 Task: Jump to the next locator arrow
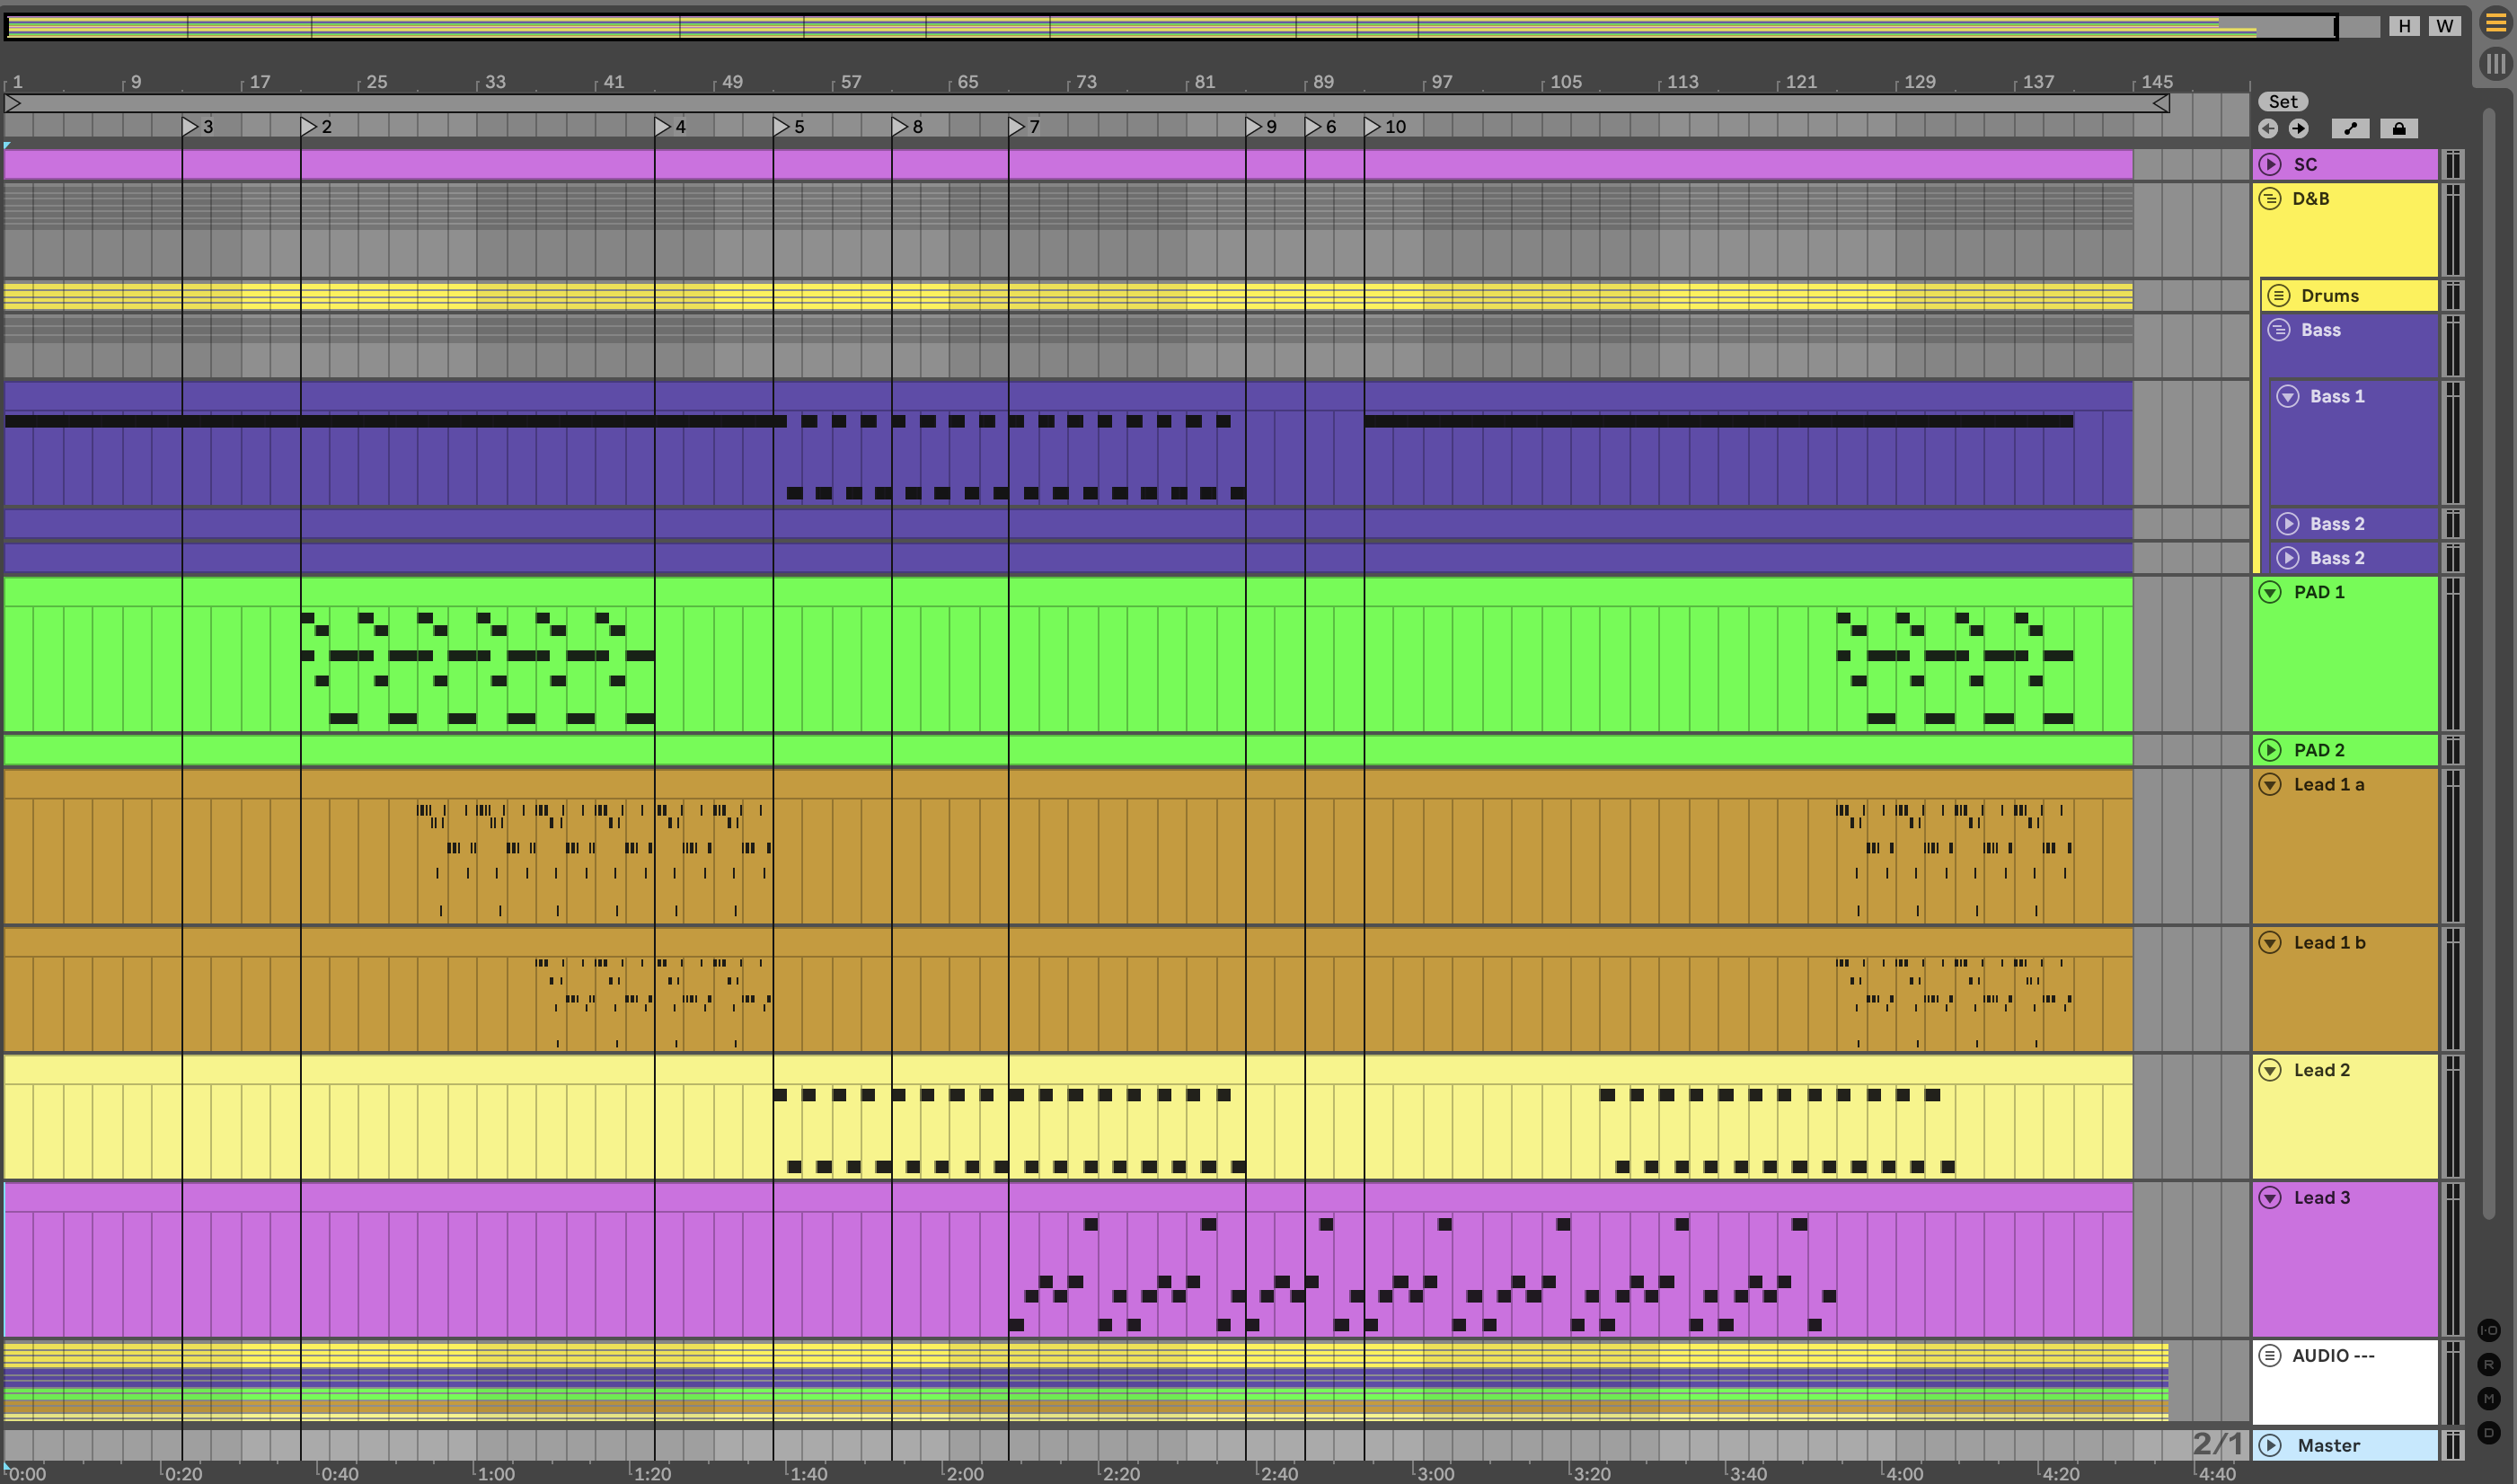click(x=2298, y=128)
